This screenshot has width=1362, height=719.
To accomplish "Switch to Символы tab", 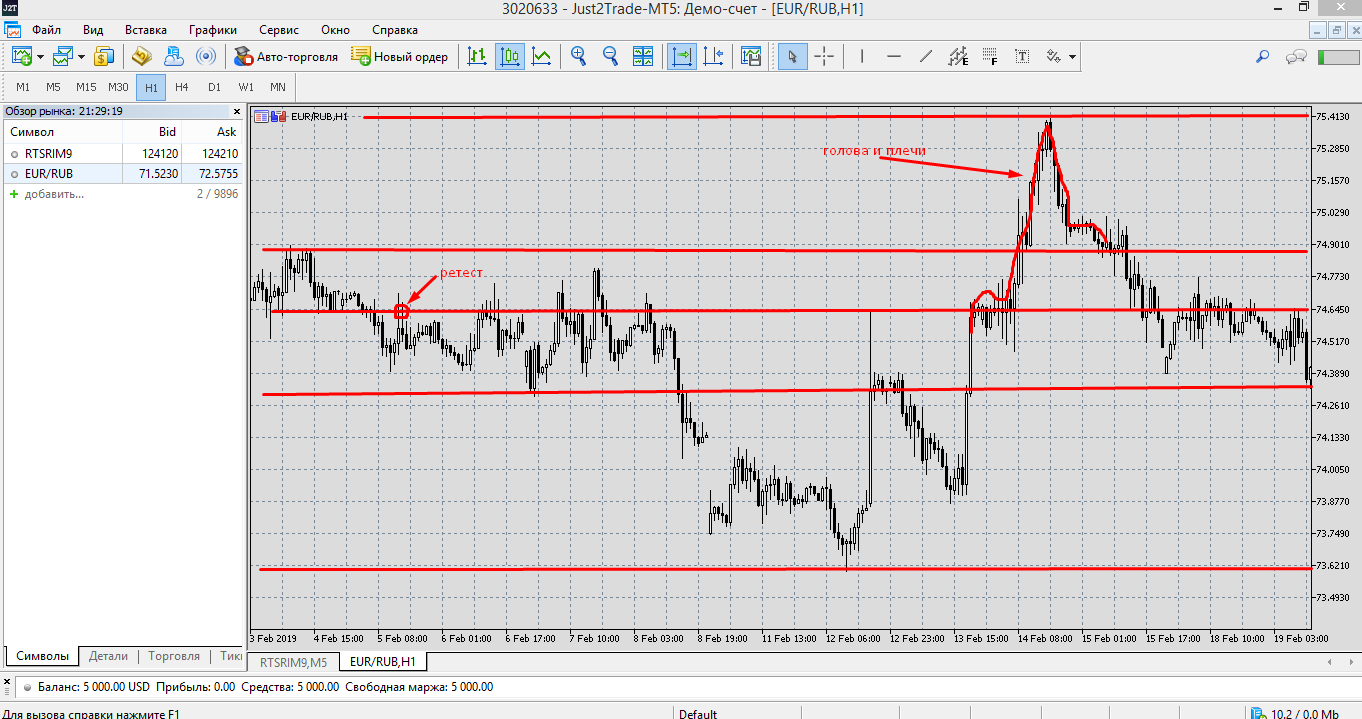I will click(x=42, y=656).
